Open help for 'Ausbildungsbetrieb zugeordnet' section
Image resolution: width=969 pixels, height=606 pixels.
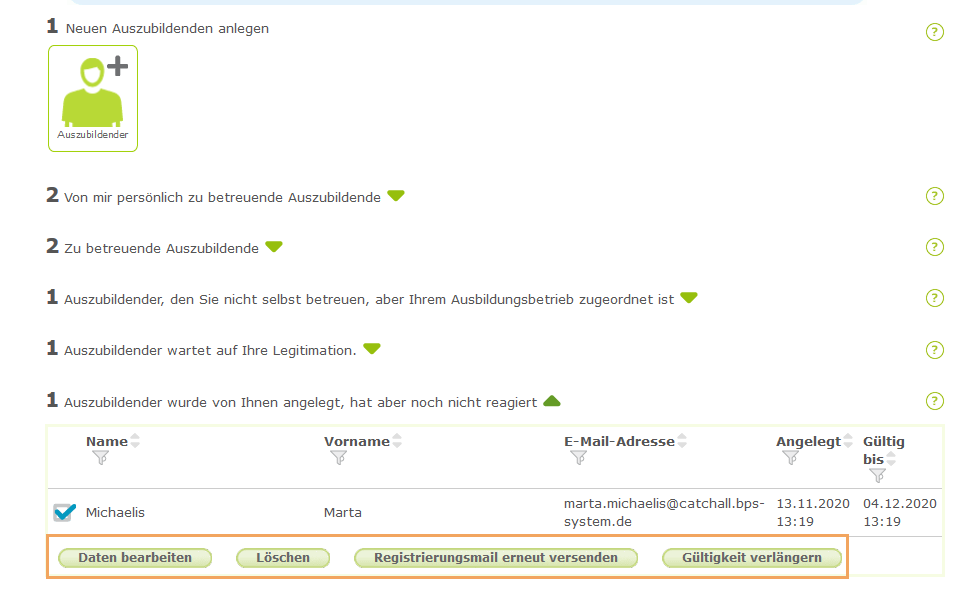point(934,298)
